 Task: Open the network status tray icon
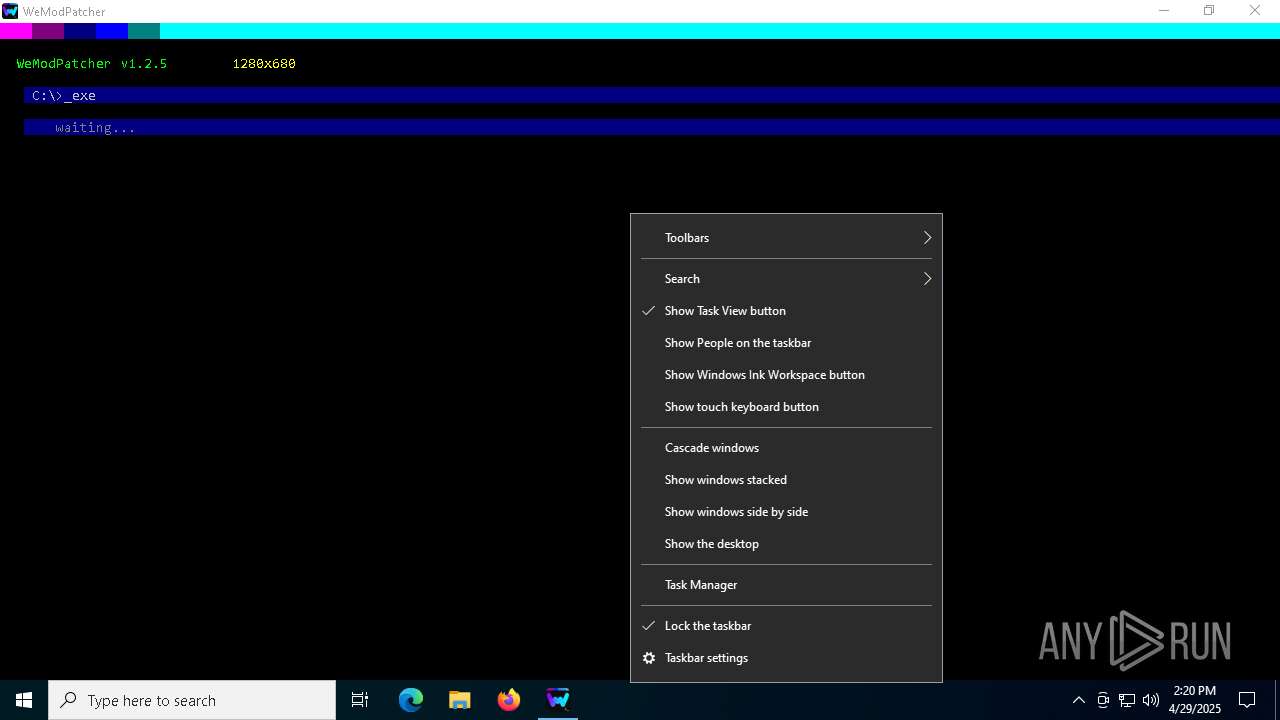click(x=1127, y=700)
